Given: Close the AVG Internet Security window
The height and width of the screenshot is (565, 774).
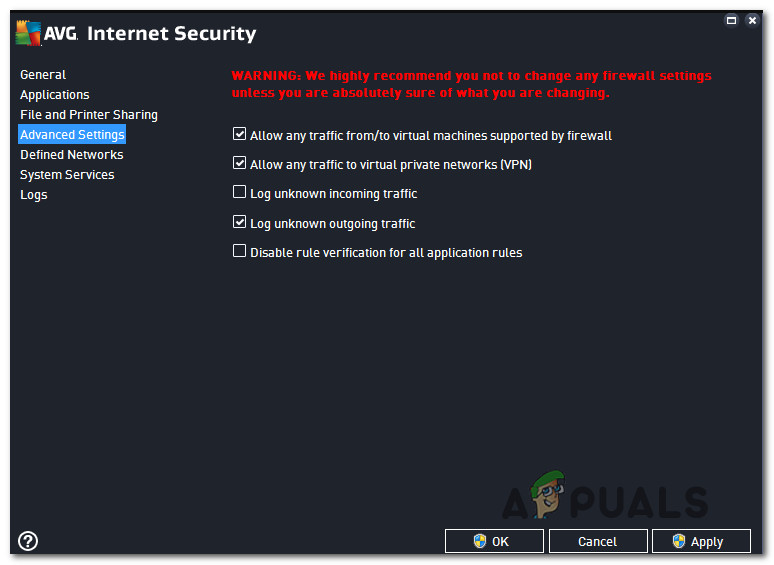Looking at the screenshot, I should 753,19.
